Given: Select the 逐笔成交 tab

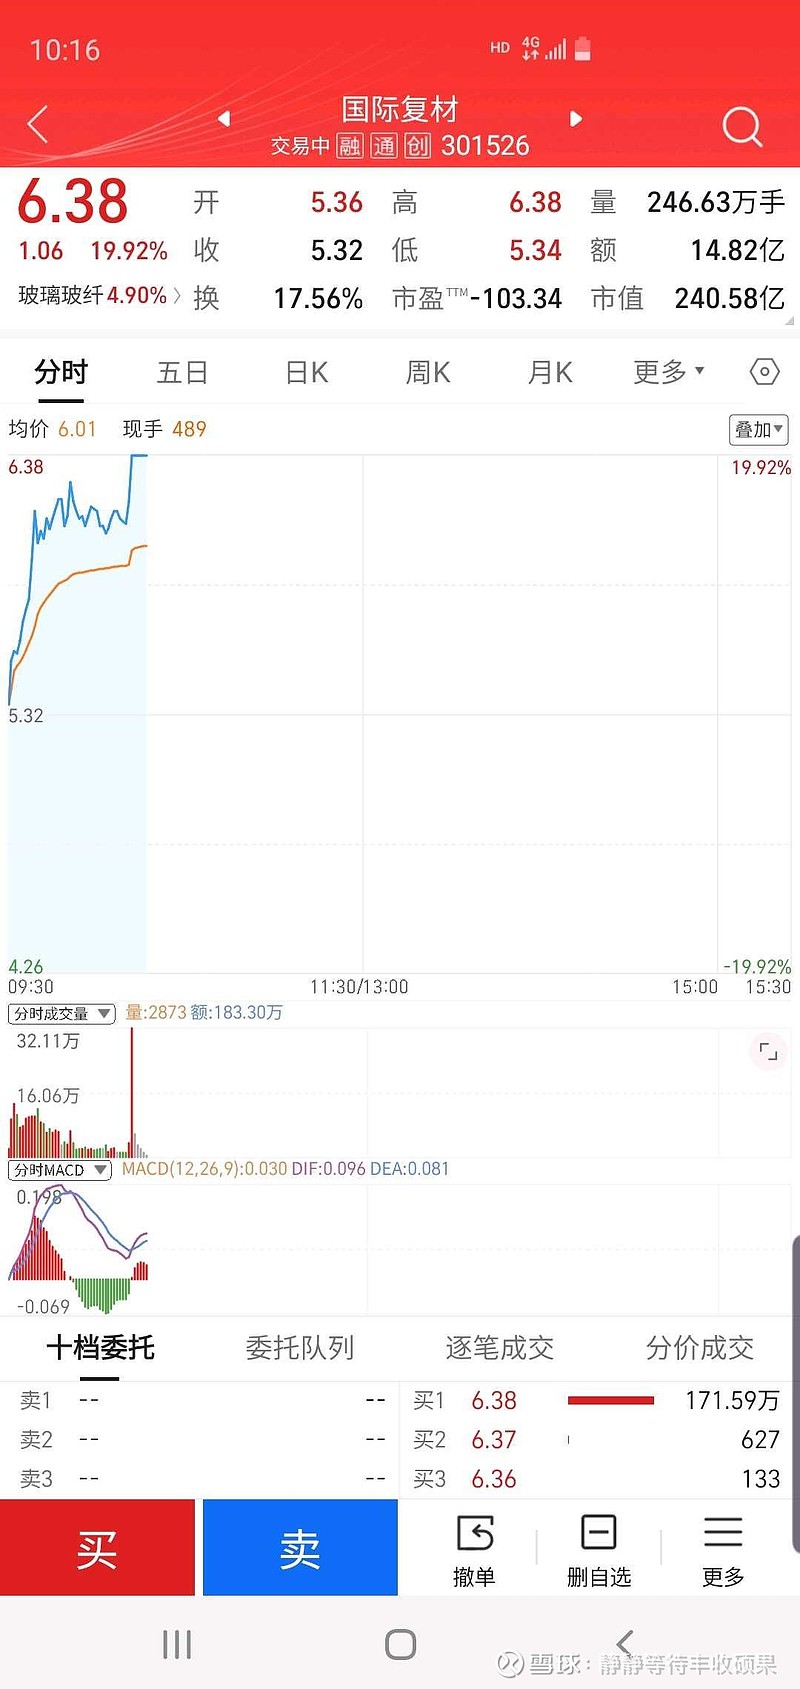Looking at the screenshot, I should tap(499, 1348).
